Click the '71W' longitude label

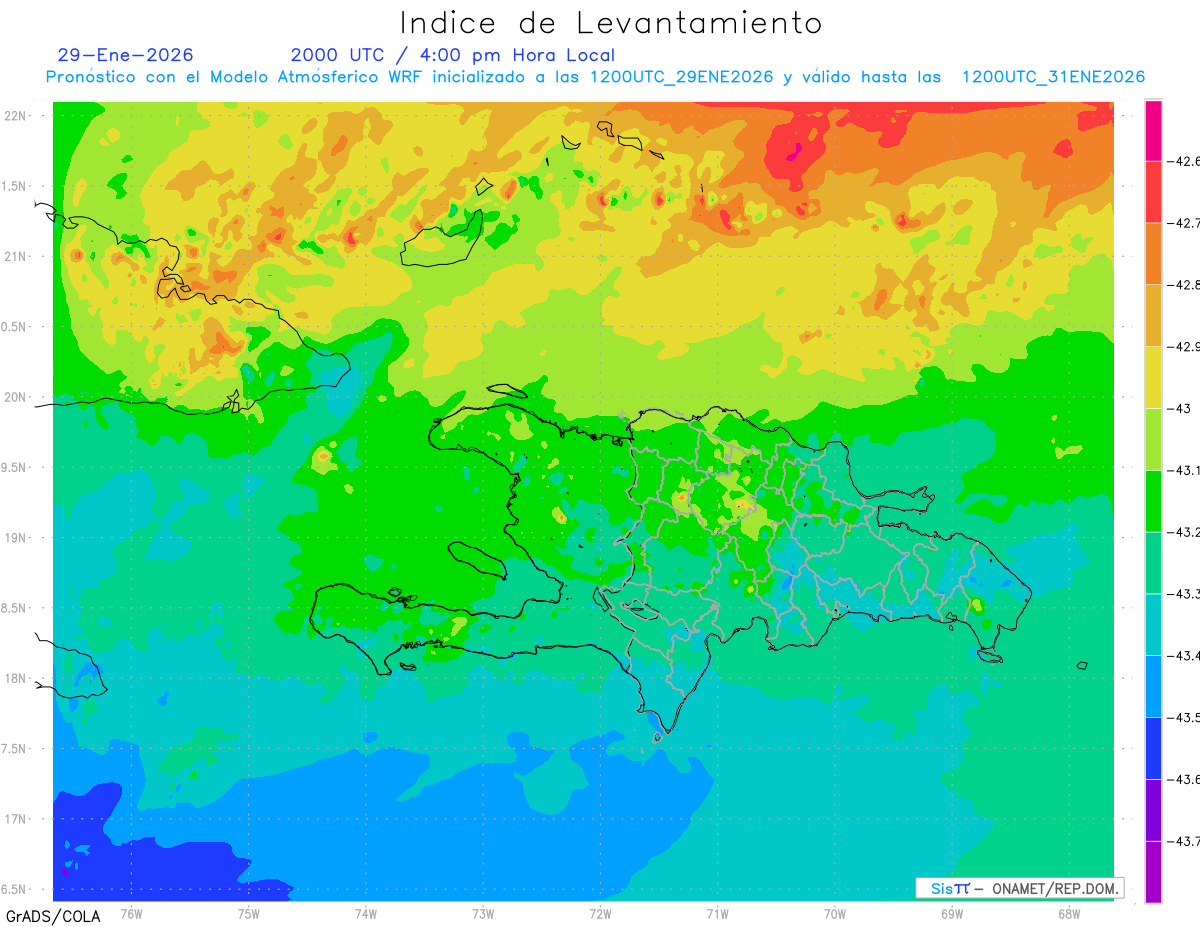(x=717, y=914)
